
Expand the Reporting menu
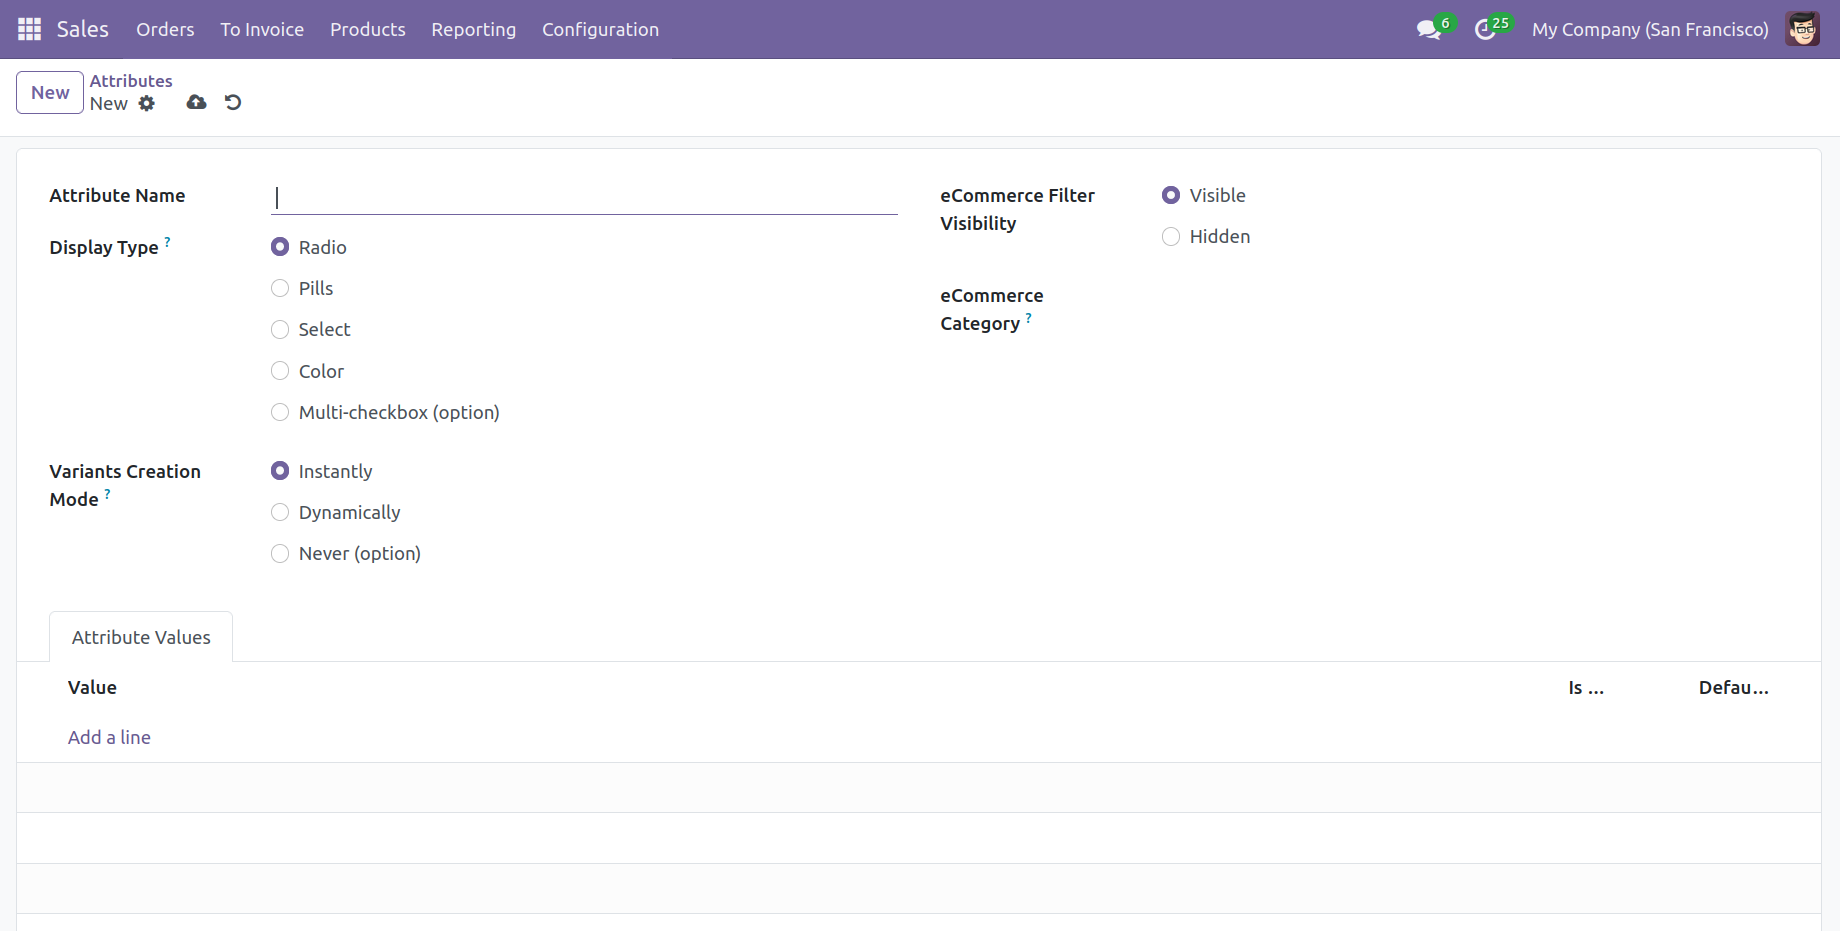click(x=473, y=29)
